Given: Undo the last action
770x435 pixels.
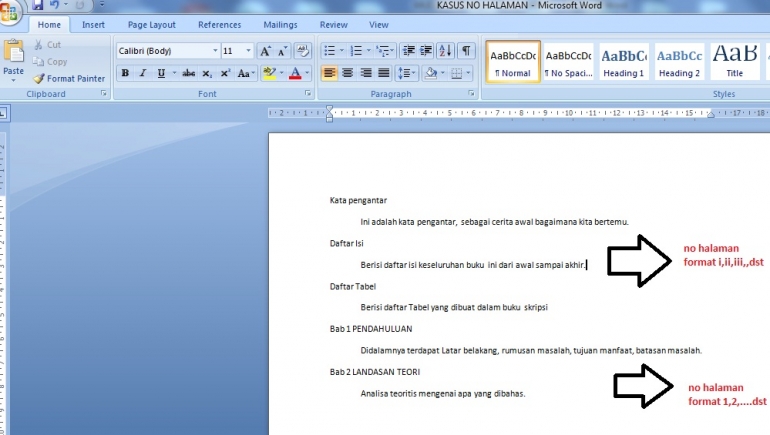Looking at the screenshot, I should [x=55, y=5].
